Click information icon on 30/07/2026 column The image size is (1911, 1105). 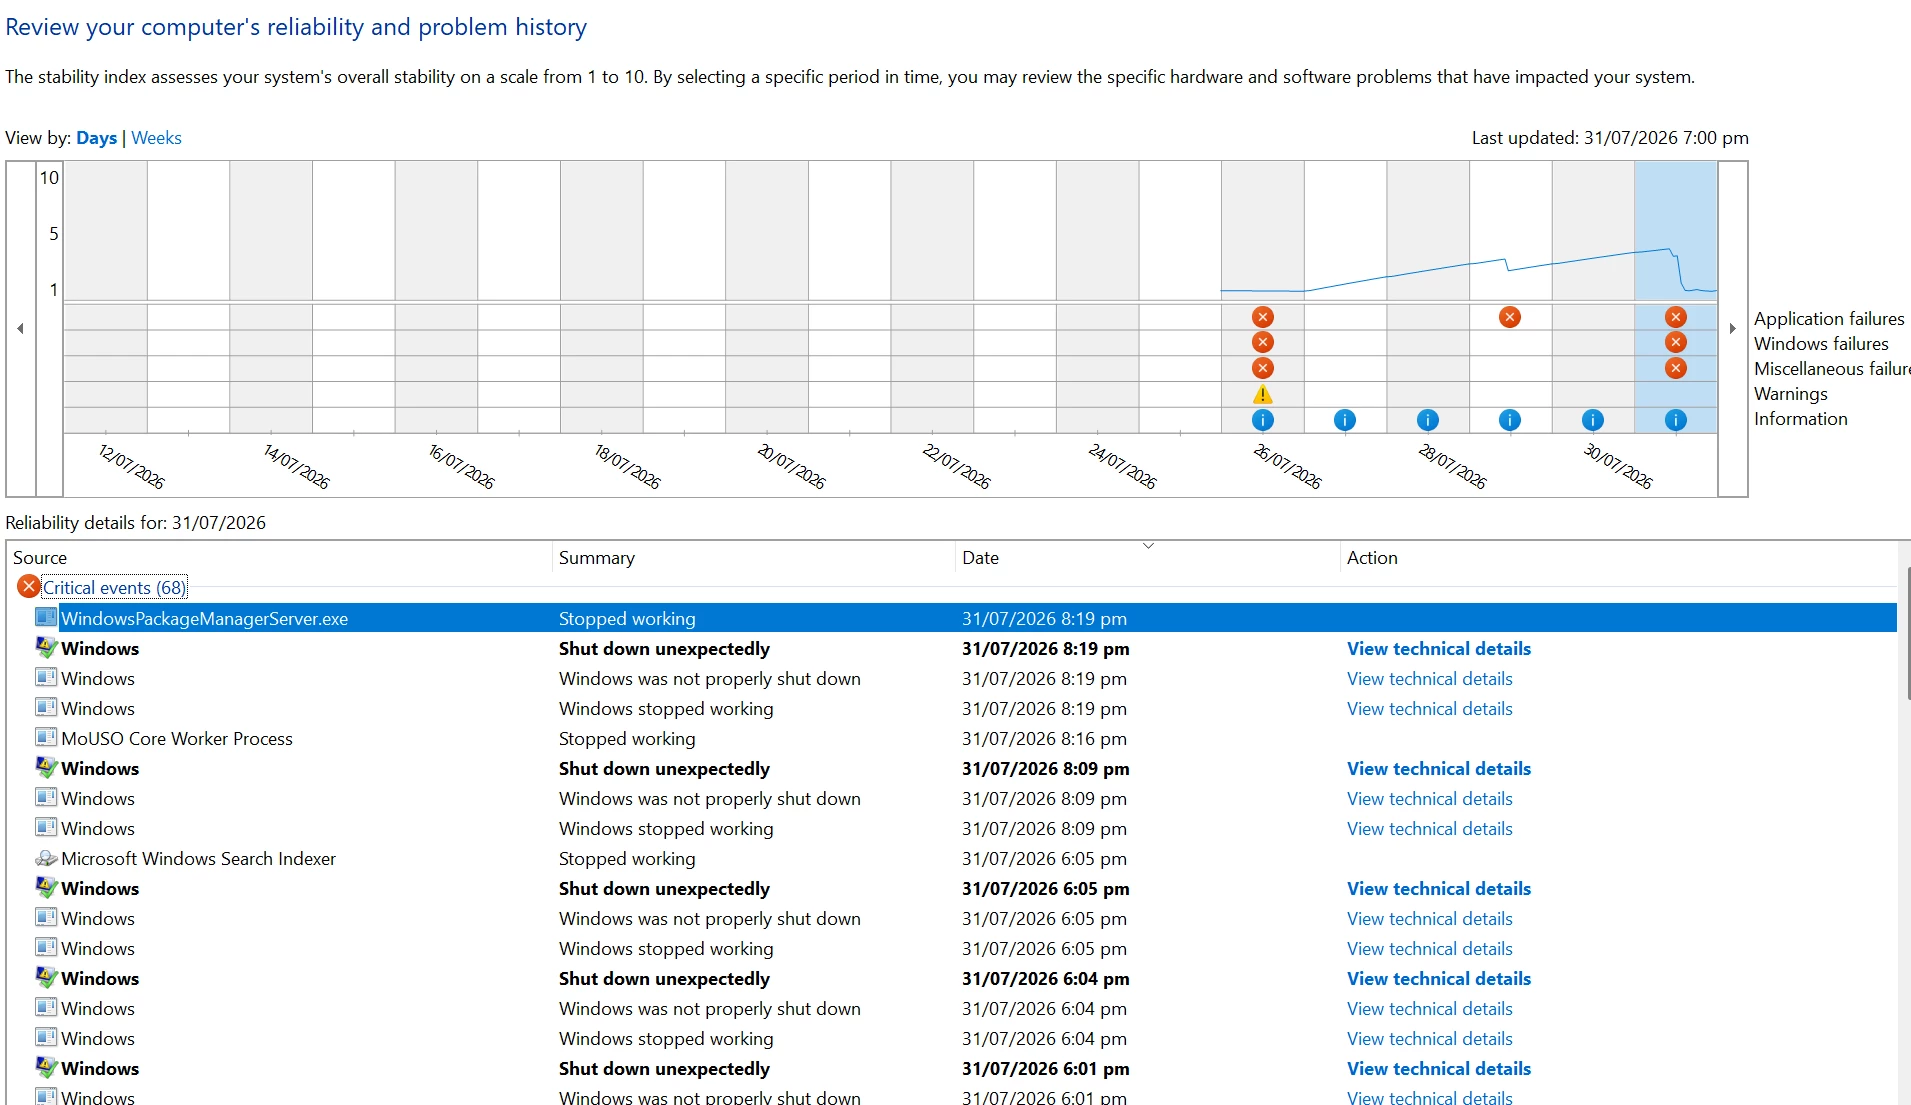tap(1593, 420)
